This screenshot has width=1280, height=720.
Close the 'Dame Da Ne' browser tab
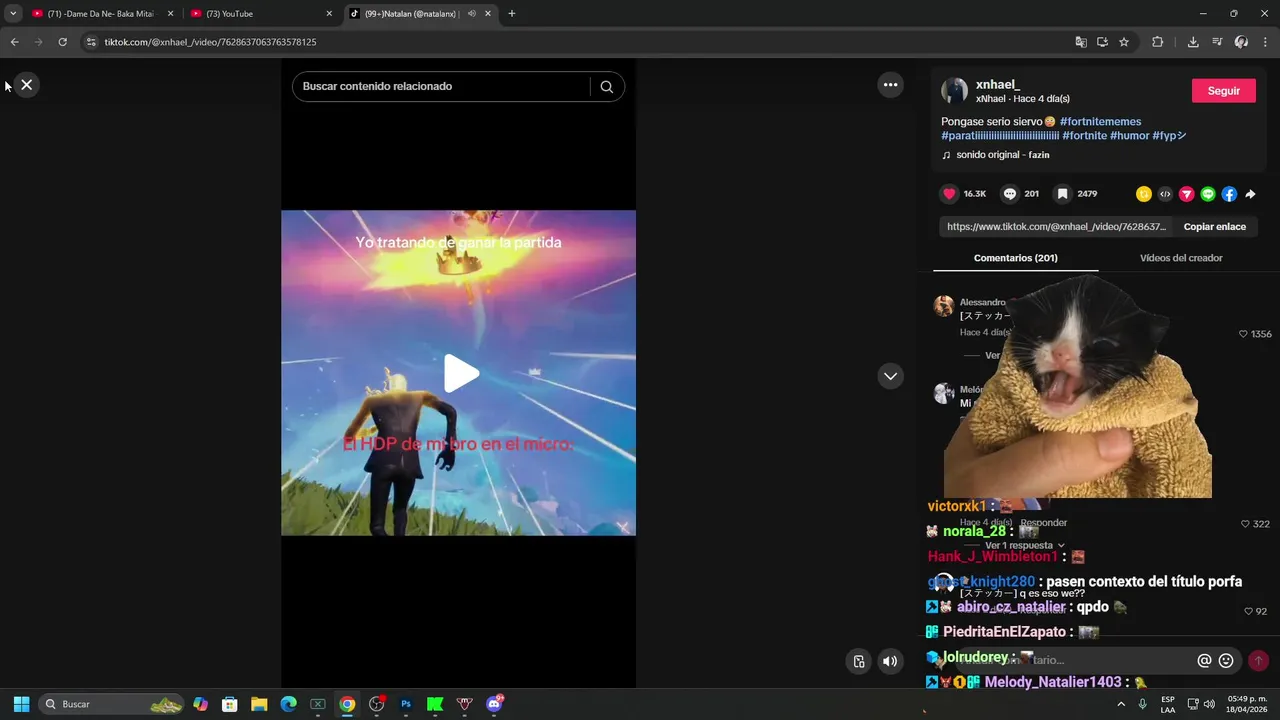[x=170, y=14]
